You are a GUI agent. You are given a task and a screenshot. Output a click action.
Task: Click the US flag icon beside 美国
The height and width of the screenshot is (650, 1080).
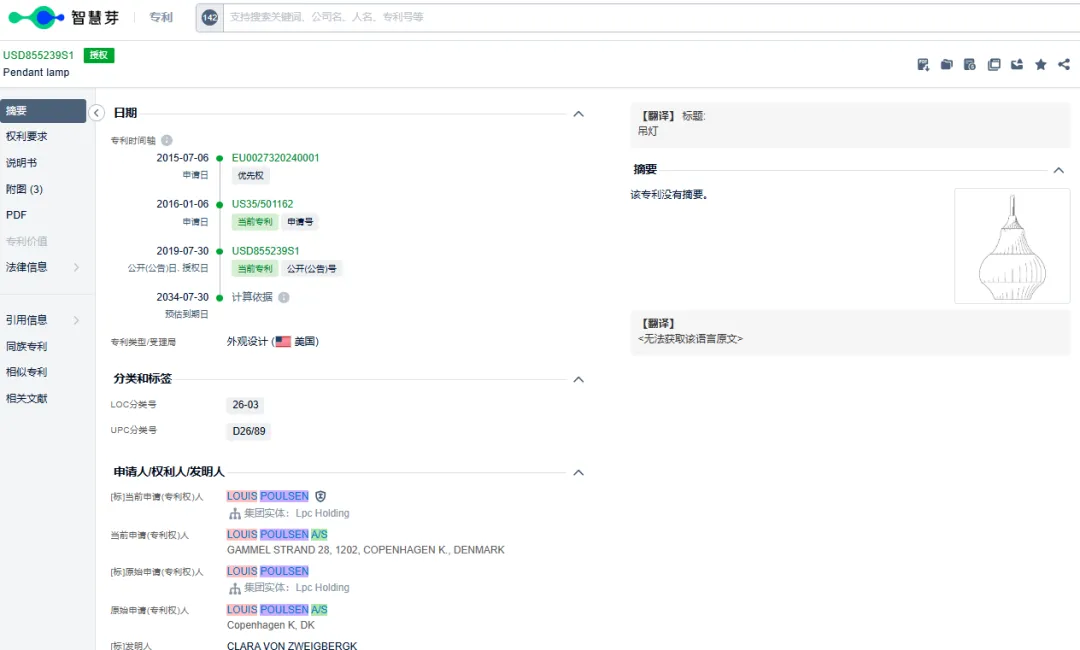coord(282,342)
